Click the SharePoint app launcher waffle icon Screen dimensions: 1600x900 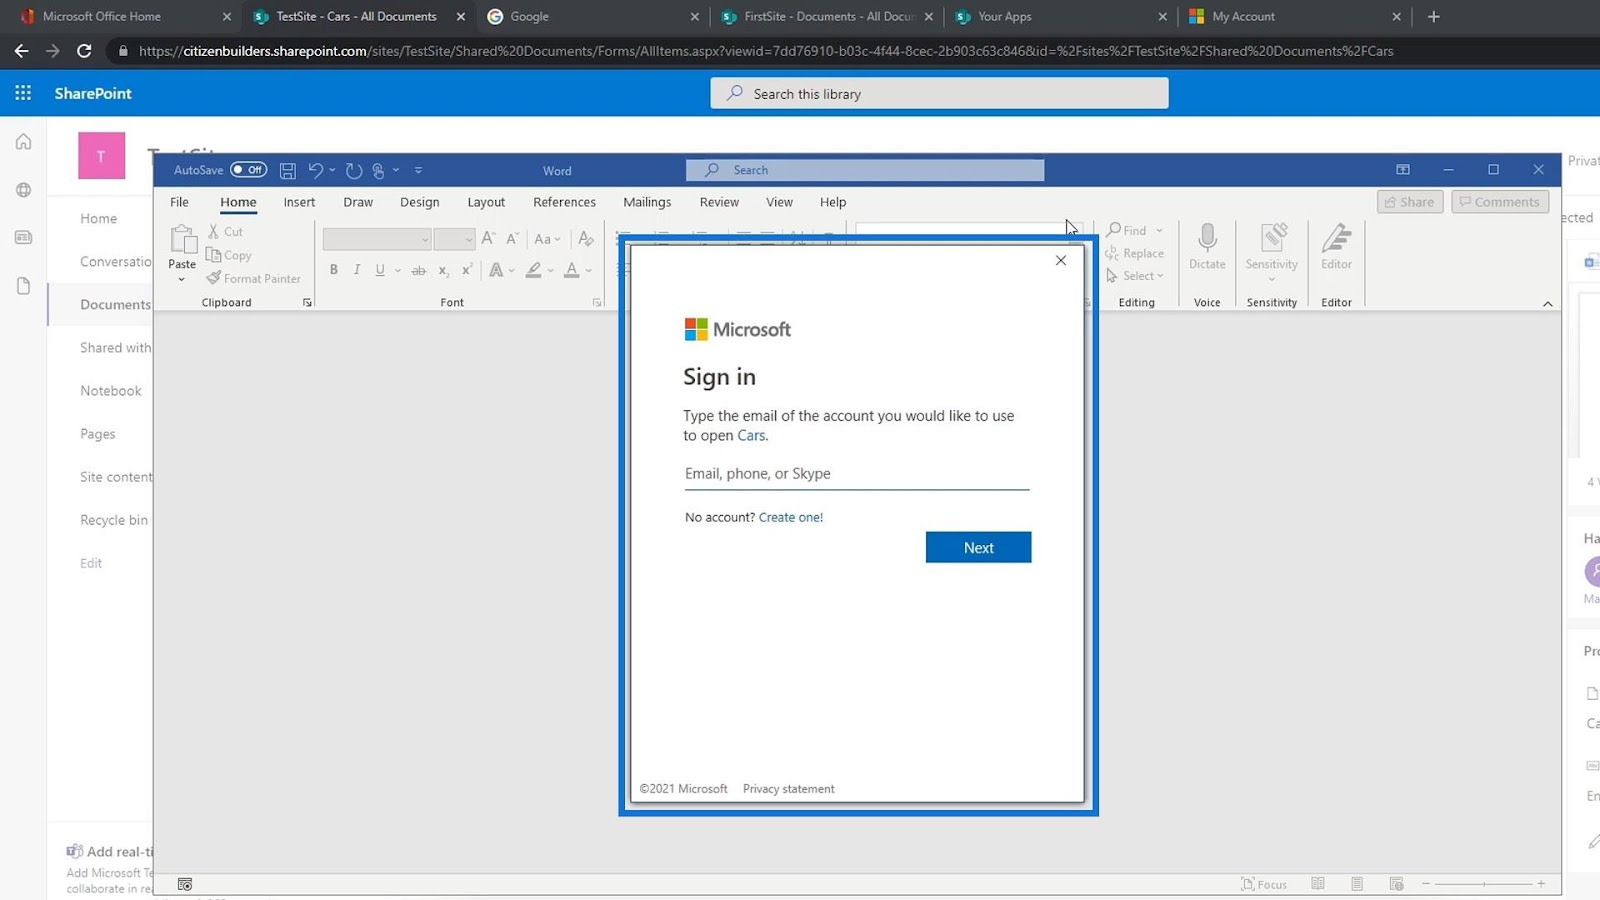coord(23,93)
